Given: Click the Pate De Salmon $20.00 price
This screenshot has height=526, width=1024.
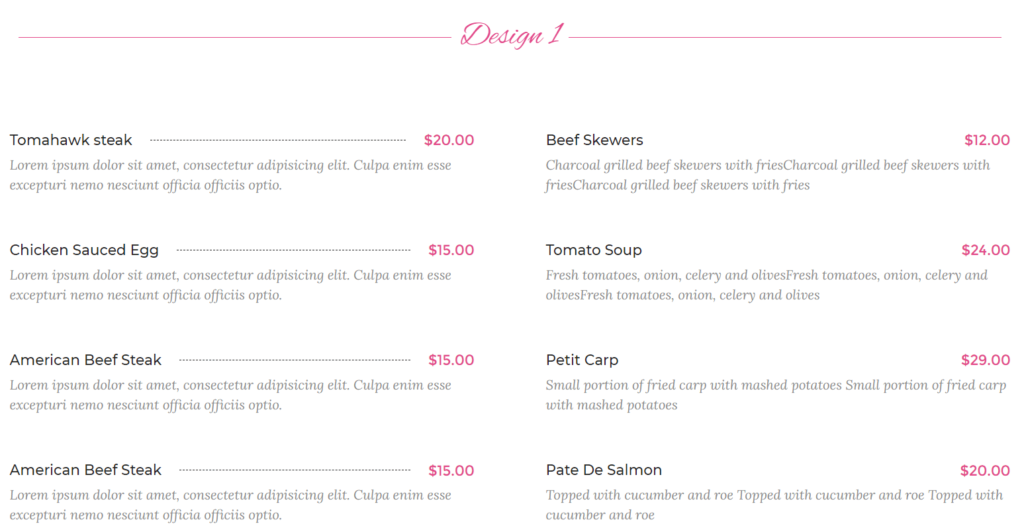Looking at the screenshot, I should pyautogui.click(x=985, y=470).
